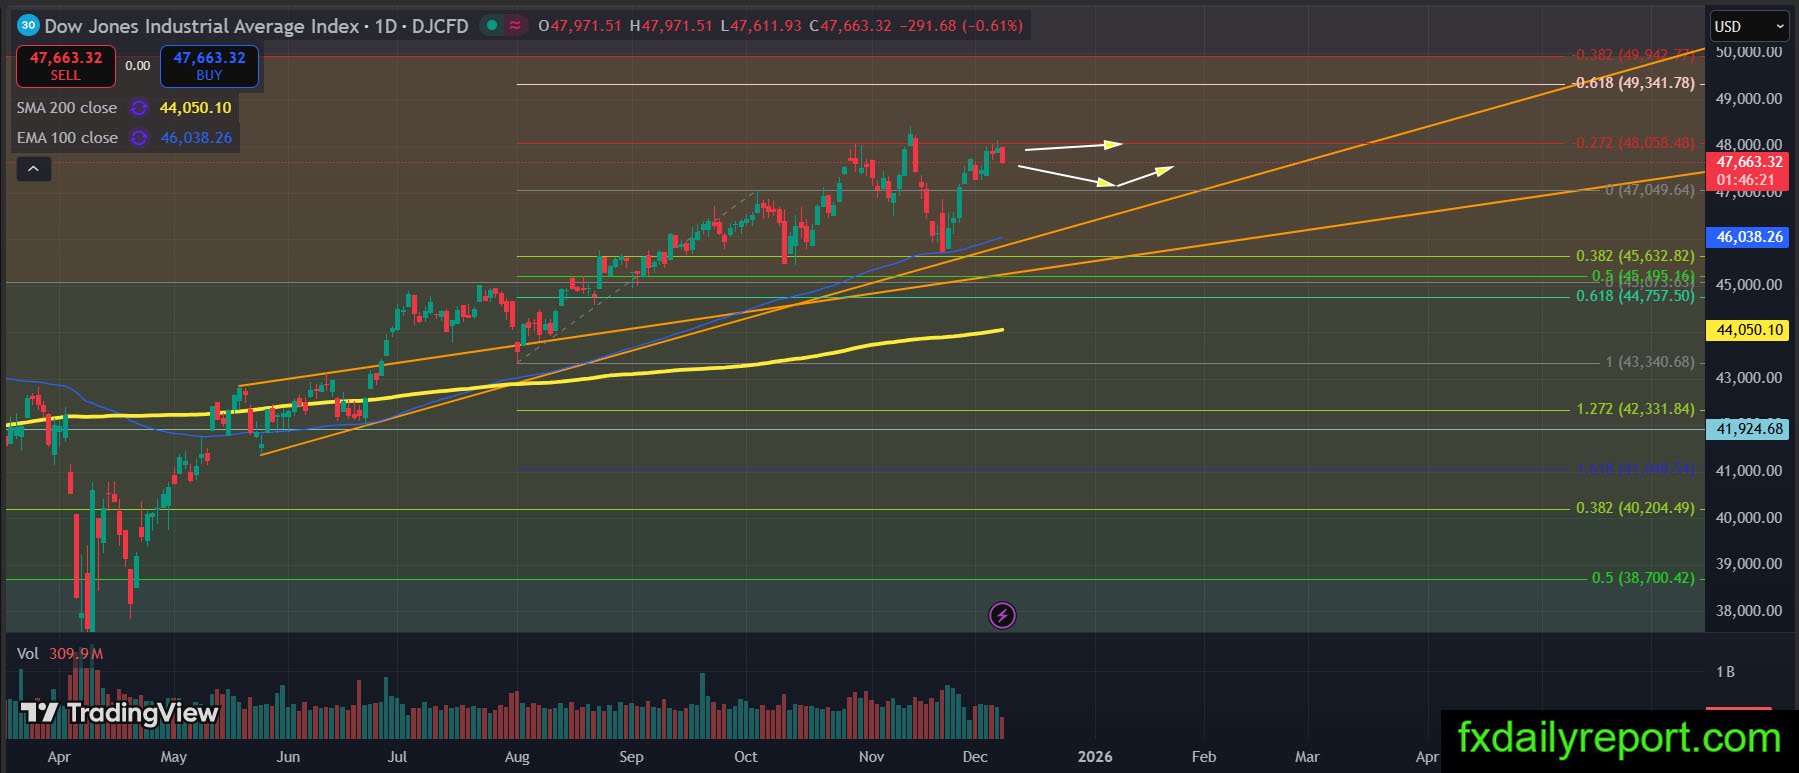This screenshot has width=1799, height=773.
Task: Click the Feb label on the time axis
Action: coord(1204,757)
